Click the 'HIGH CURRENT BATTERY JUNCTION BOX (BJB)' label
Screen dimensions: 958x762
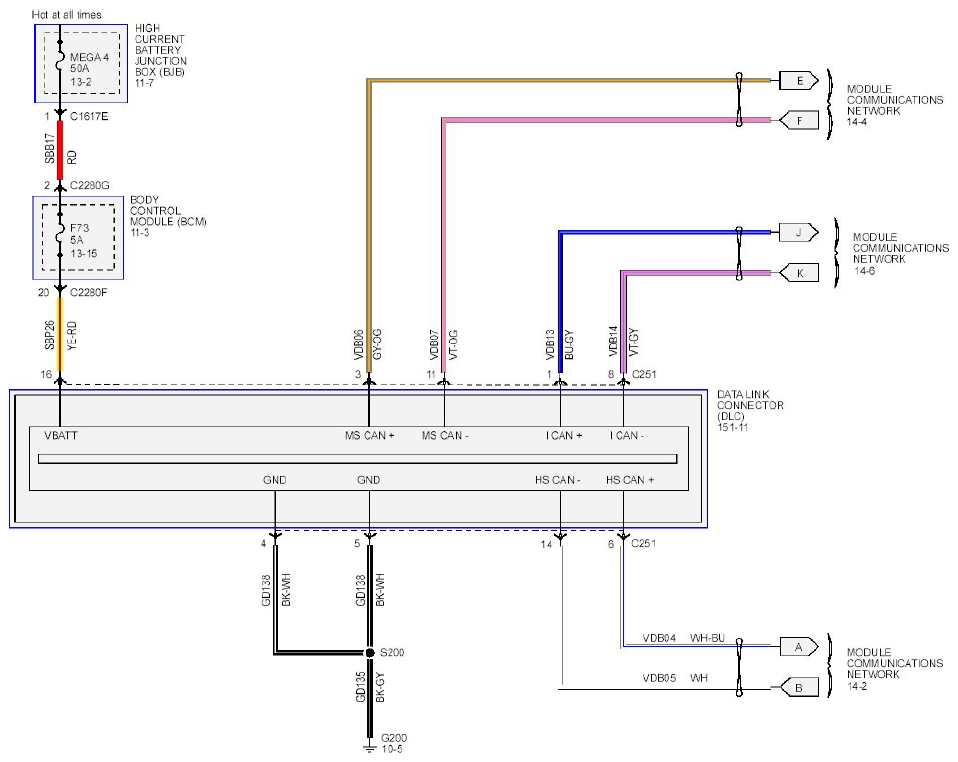pyautogui.click(x=160, y=50)
